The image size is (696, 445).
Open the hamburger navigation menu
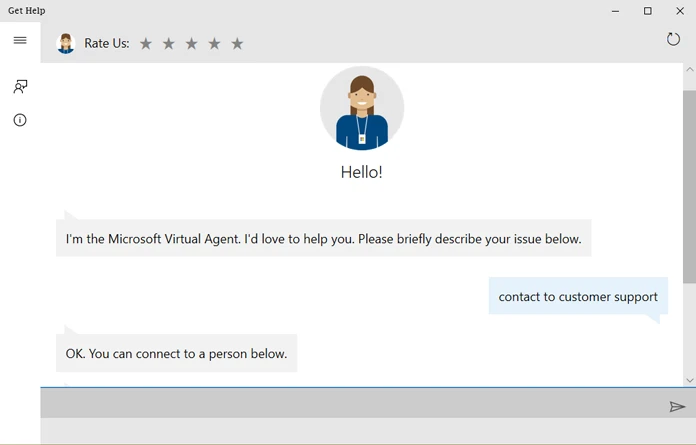tap(20, 40)
